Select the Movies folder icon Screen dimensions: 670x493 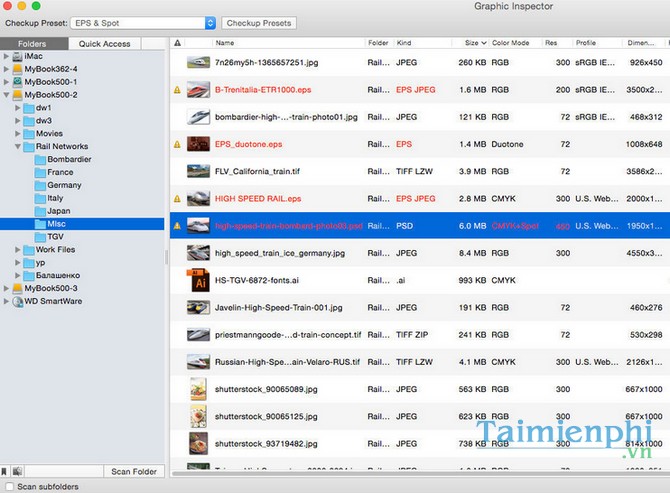tap(29, 134)
